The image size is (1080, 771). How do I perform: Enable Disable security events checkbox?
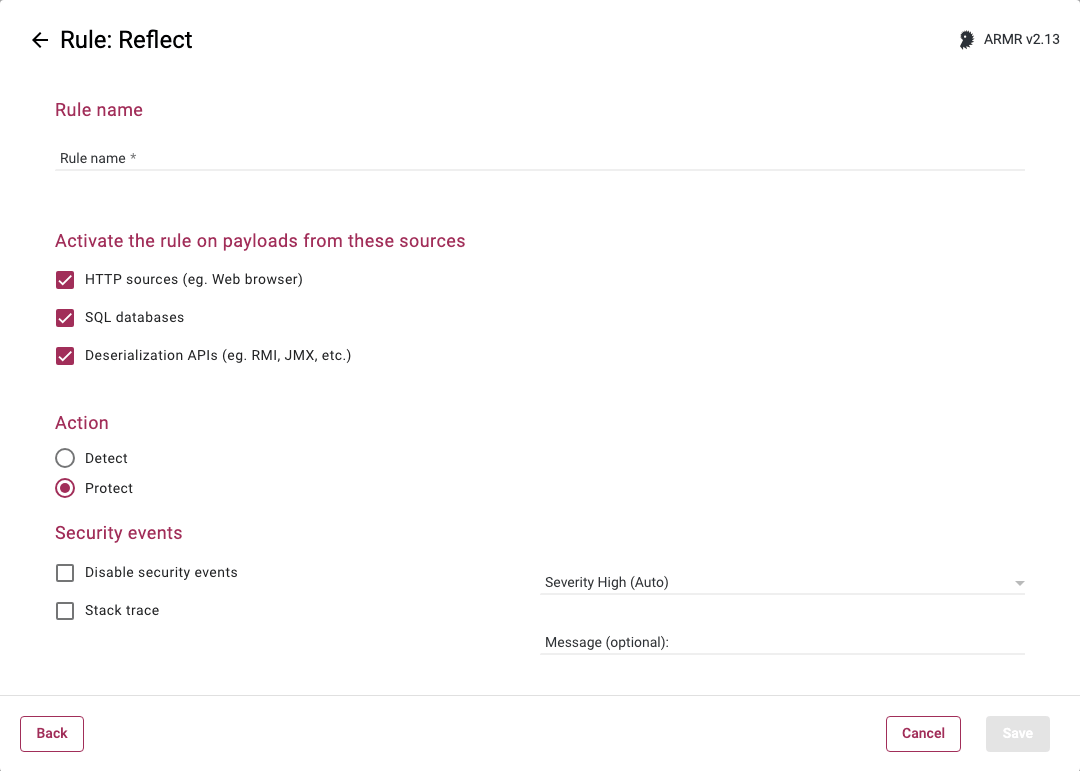[65, 573]
